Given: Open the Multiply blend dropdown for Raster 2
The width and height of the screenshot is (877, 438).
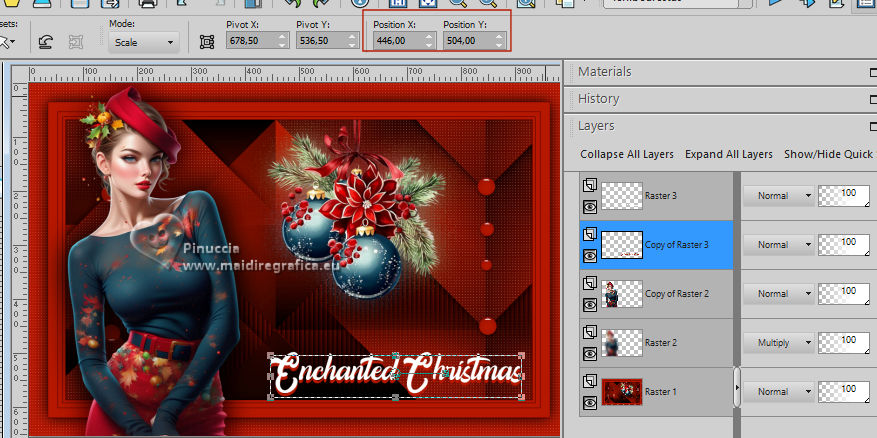Looking at the screenshot, I should [x=779, y=343].
